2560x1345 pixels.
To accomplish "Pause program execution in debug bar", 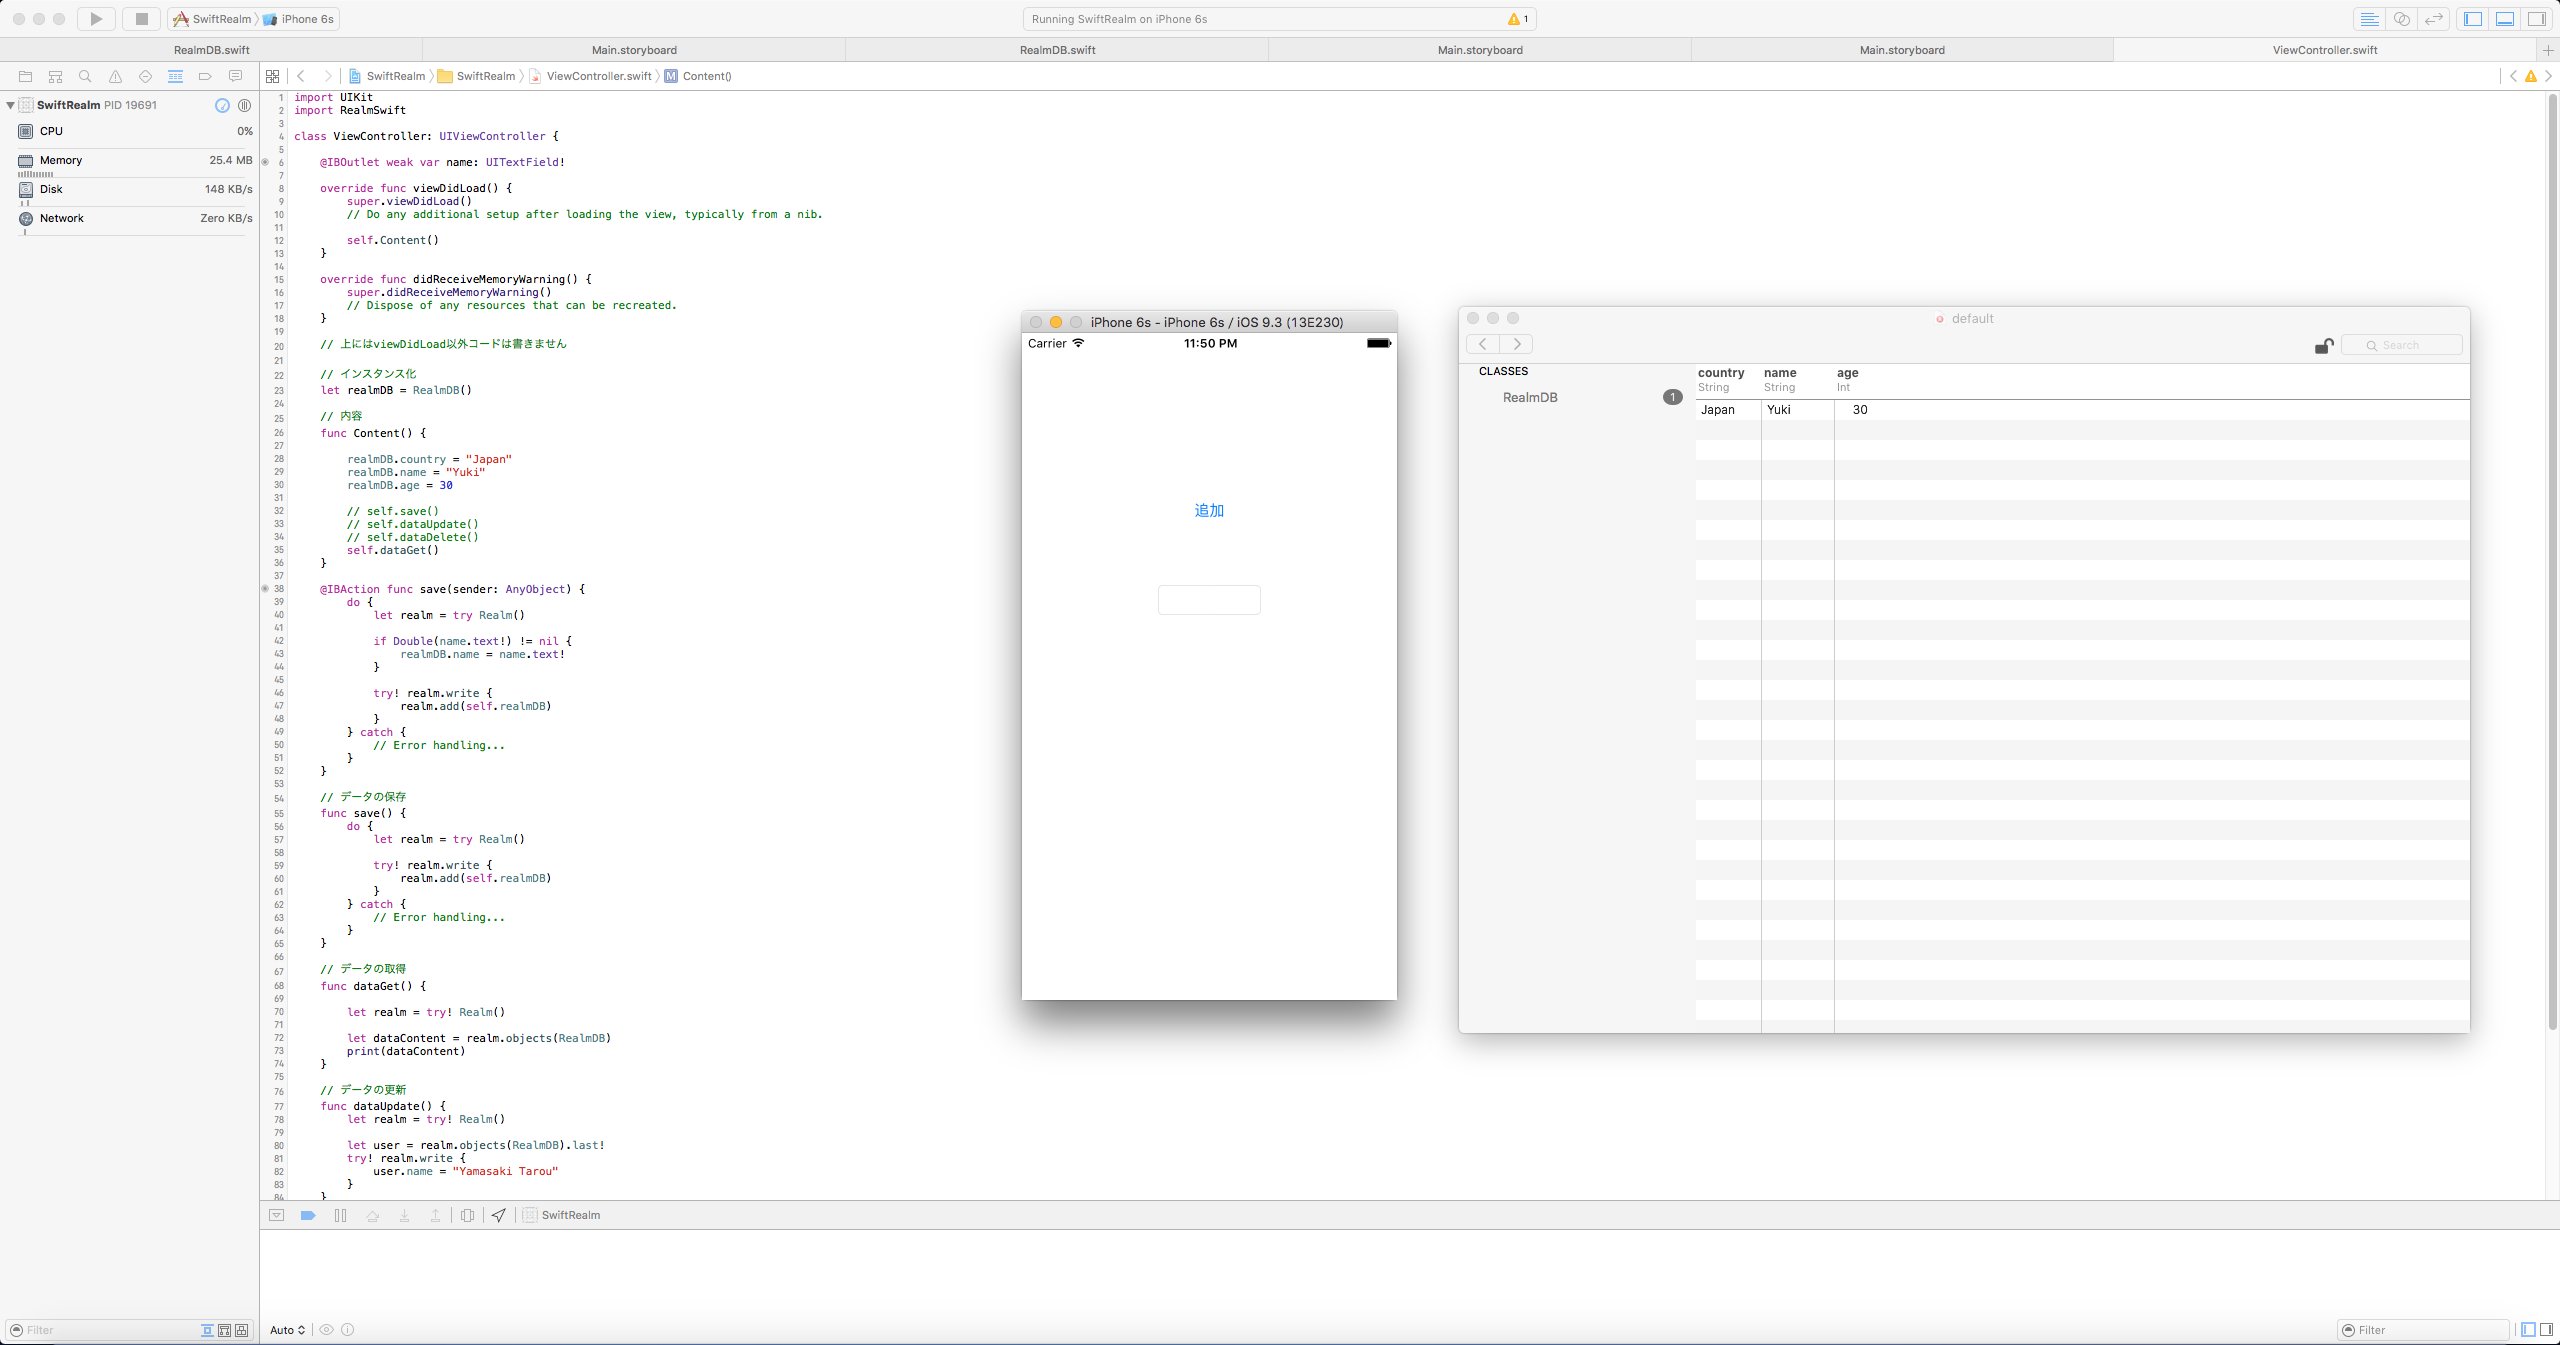I will click(x=340, y=1215).
